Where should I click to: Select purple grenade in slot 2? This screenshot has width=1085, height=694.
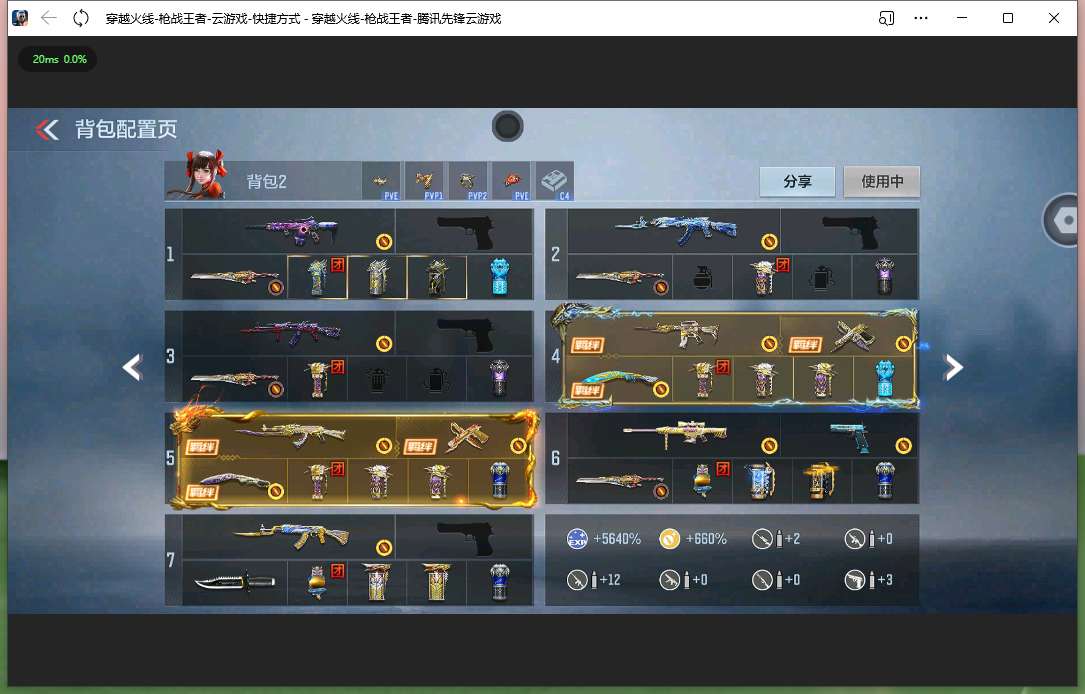(x=885, y=277)
